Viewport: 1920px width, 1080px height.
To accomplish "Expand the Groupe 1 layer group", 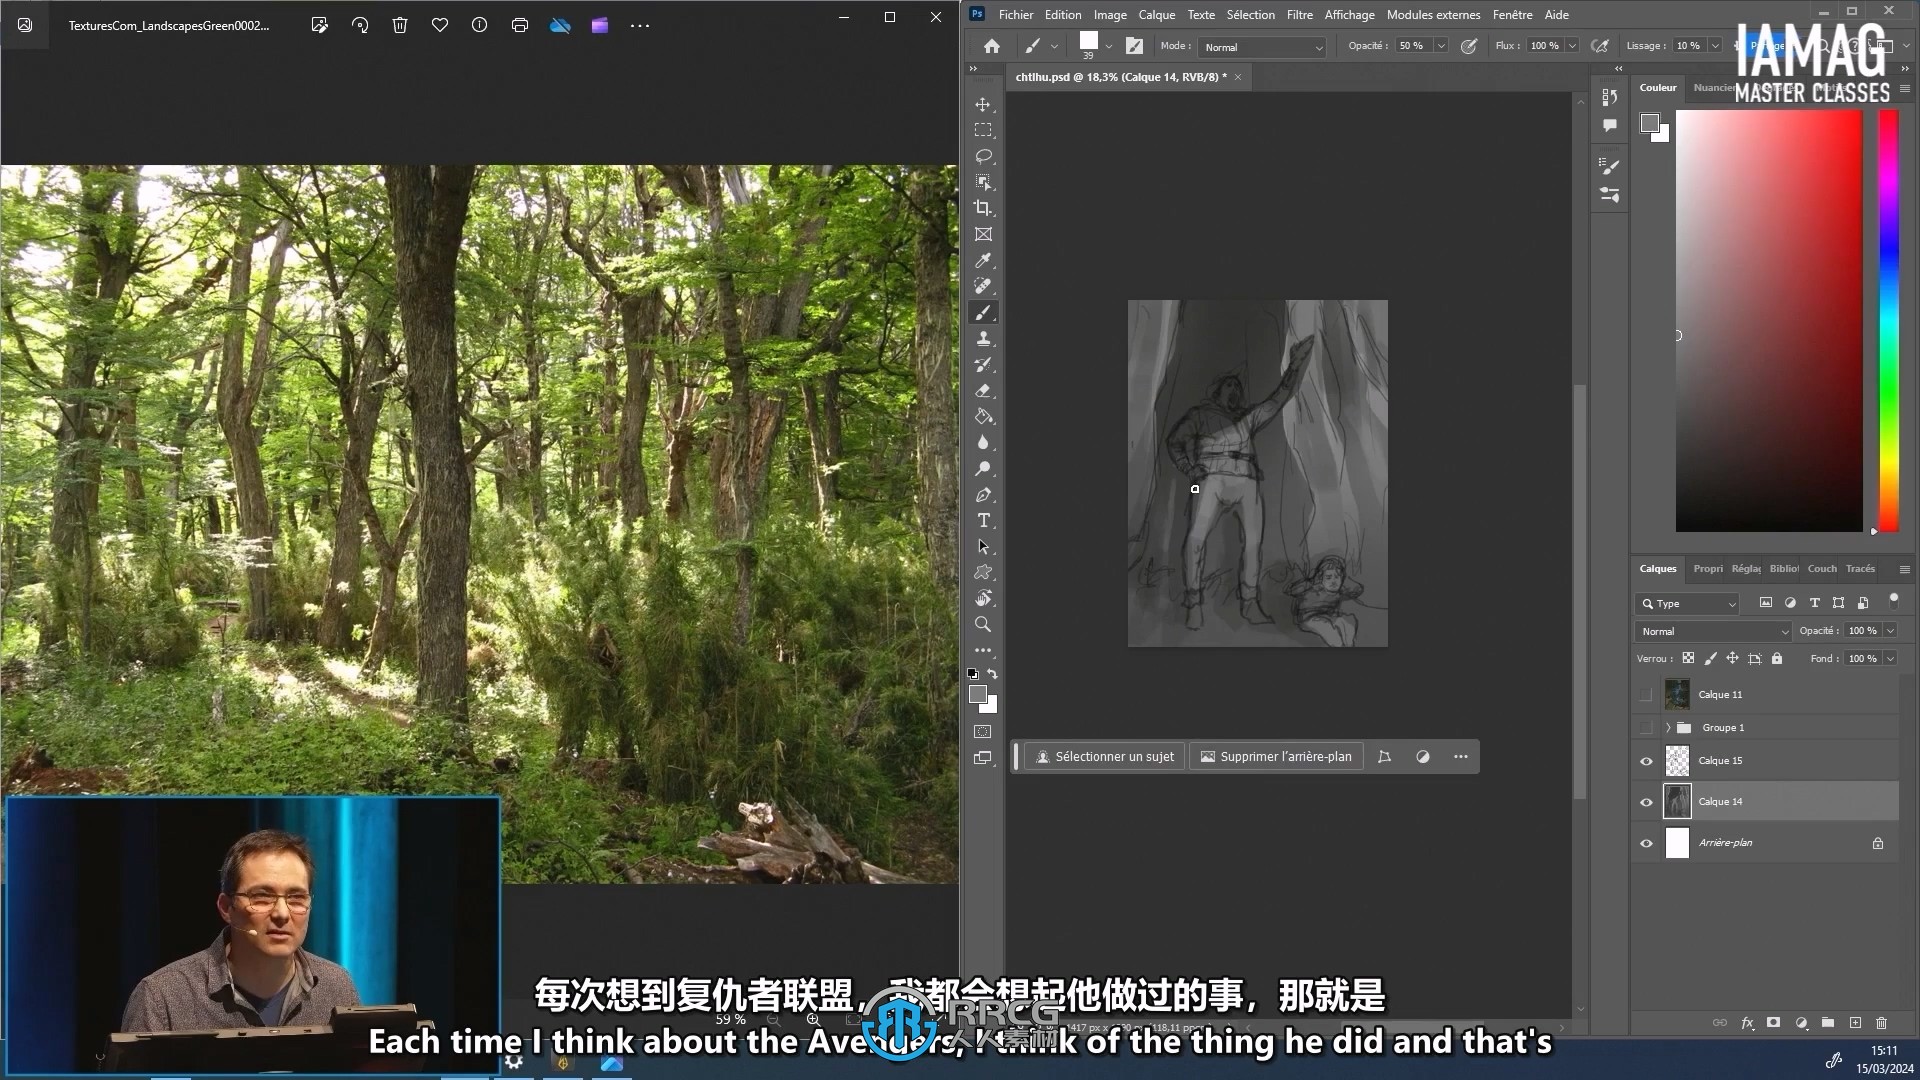I will (1668, 728).
